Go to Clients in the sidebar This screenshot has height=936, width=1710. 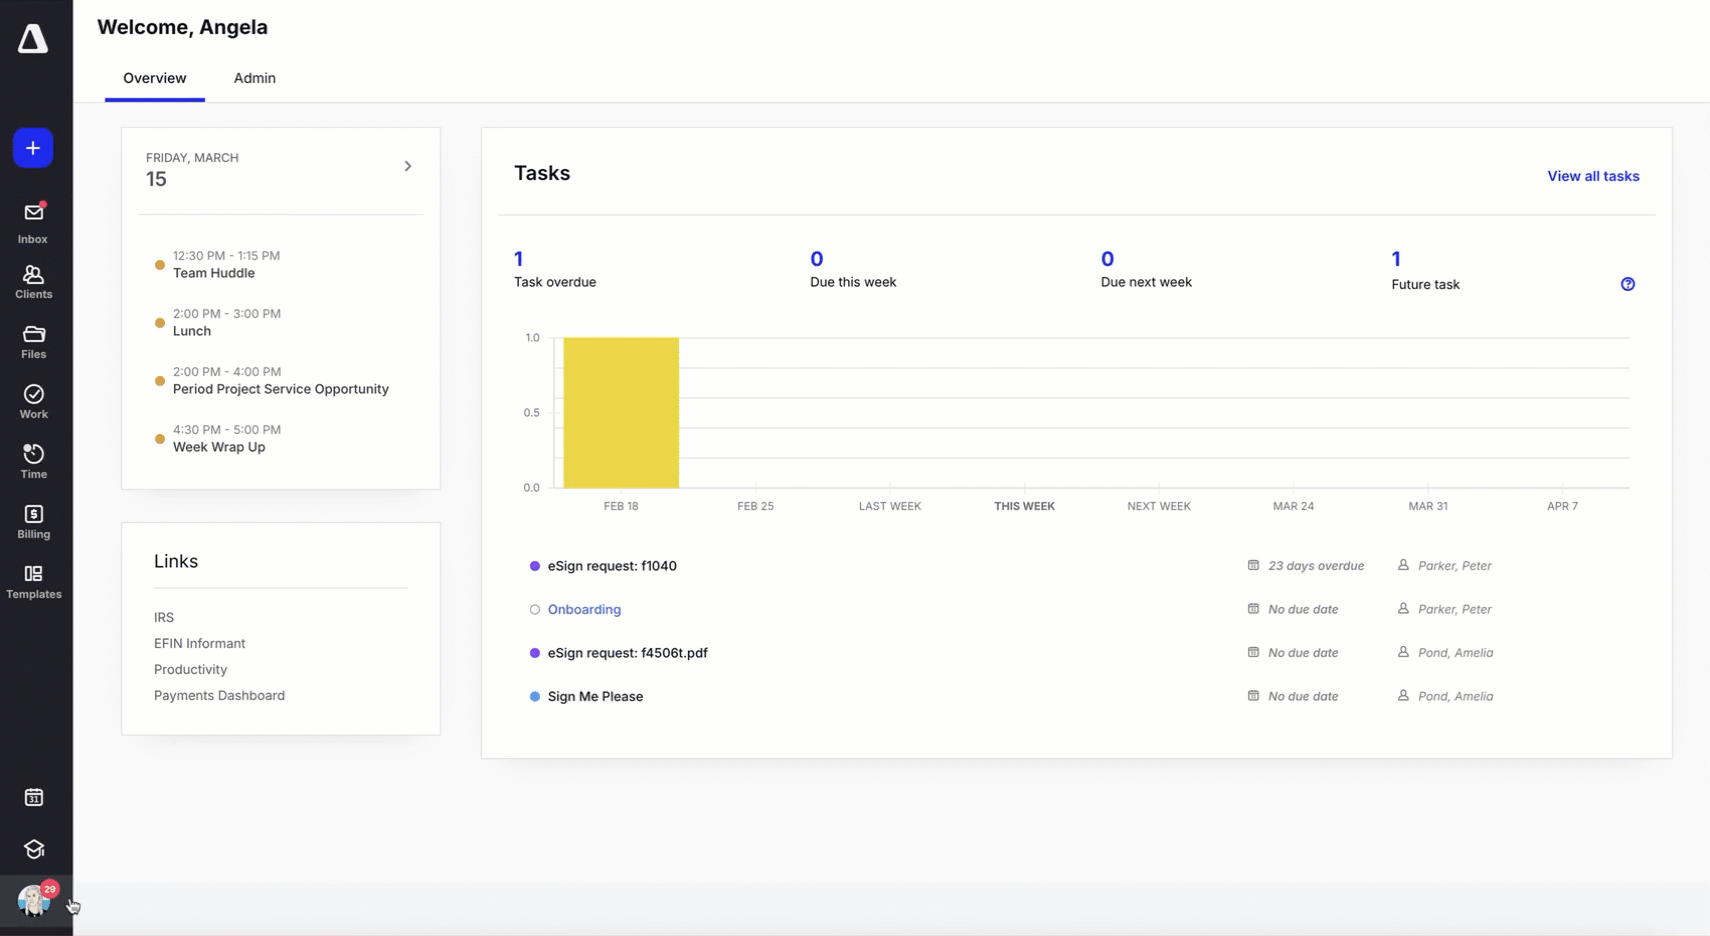[x=33, y=282]
